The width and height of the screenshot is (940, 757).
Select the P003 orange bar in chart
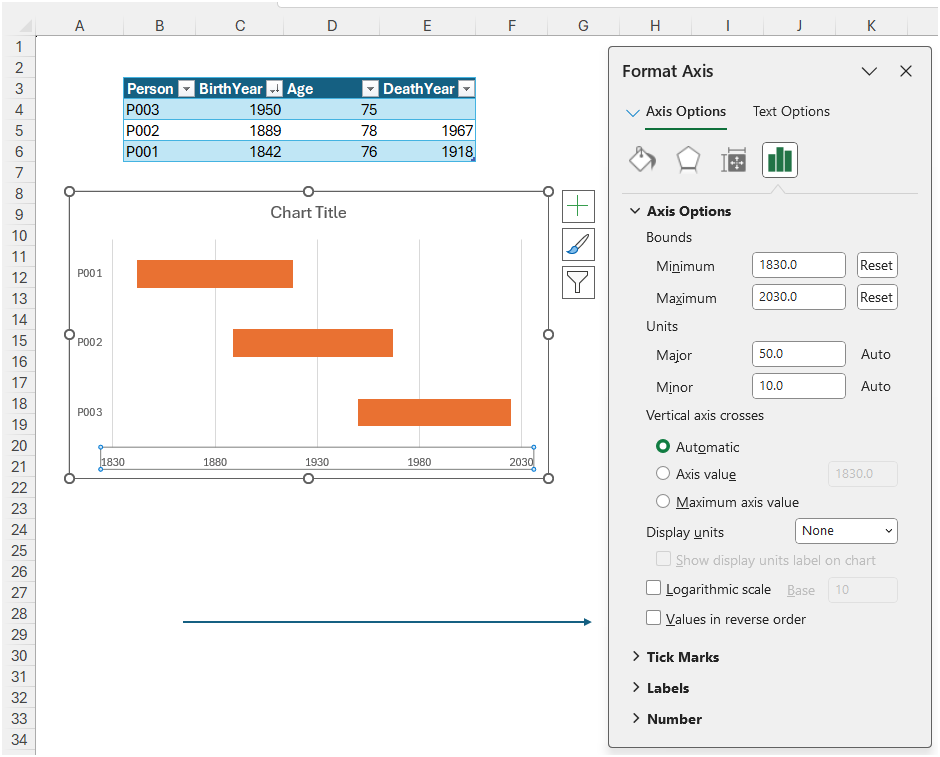[434, 412]
